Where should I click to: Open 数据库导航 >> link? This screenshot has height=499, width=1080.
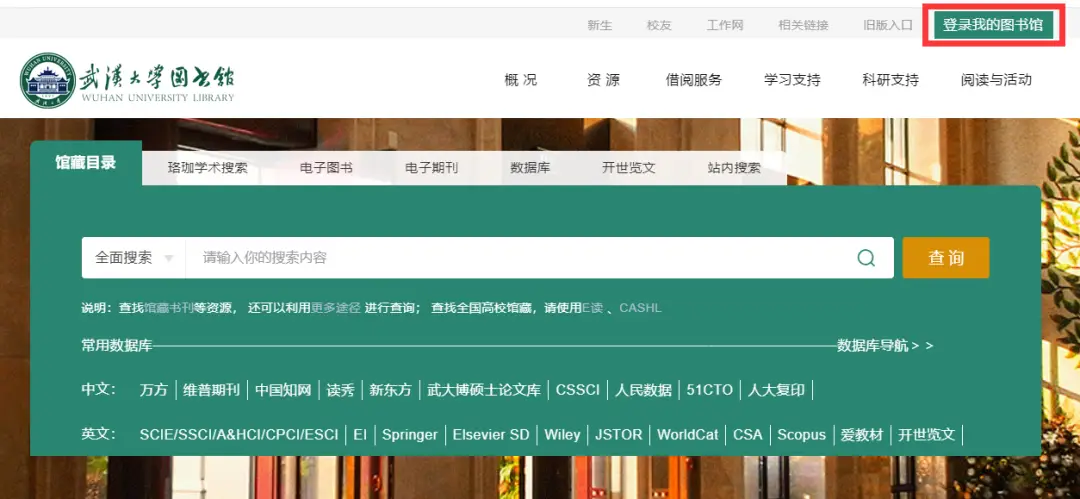[x=885, y=346]
